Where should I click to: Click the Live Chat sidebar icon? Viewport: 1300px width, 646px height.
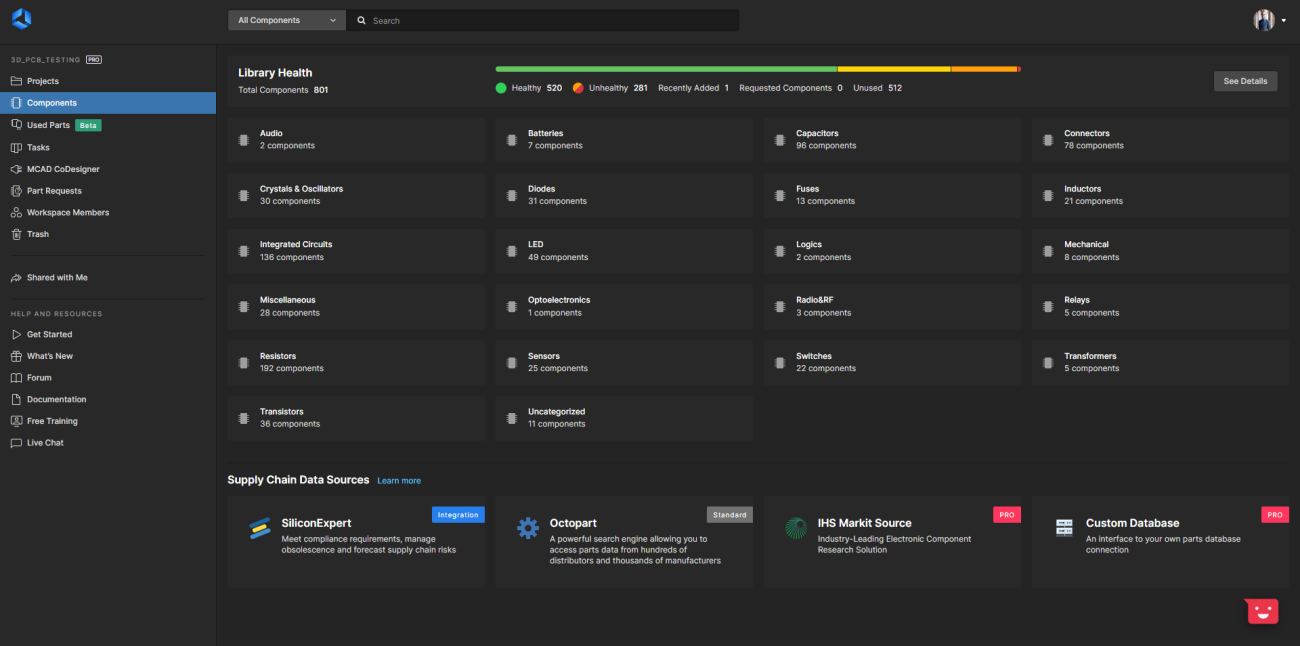click(x=16, y=443)
